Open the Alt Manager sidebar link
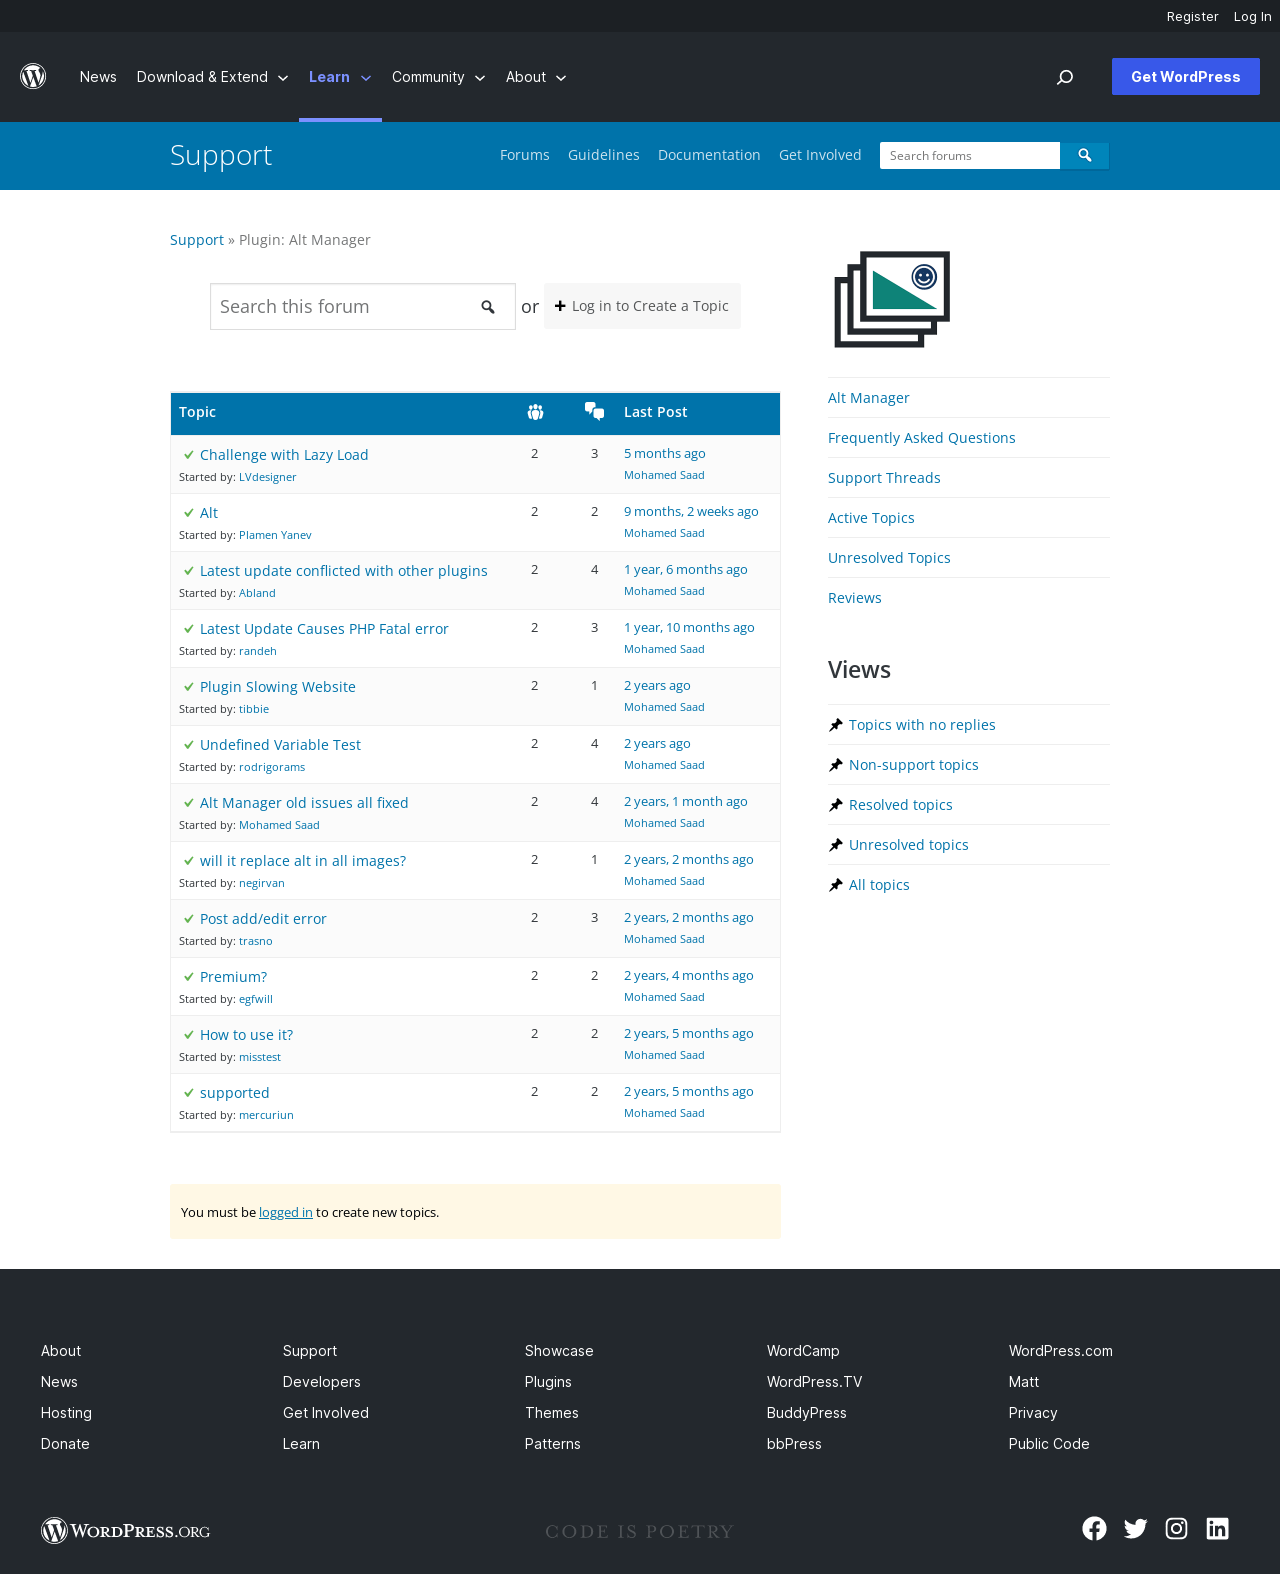Image resolution: width=1280 pixels, height=1574 pixels. click(869, 398)
